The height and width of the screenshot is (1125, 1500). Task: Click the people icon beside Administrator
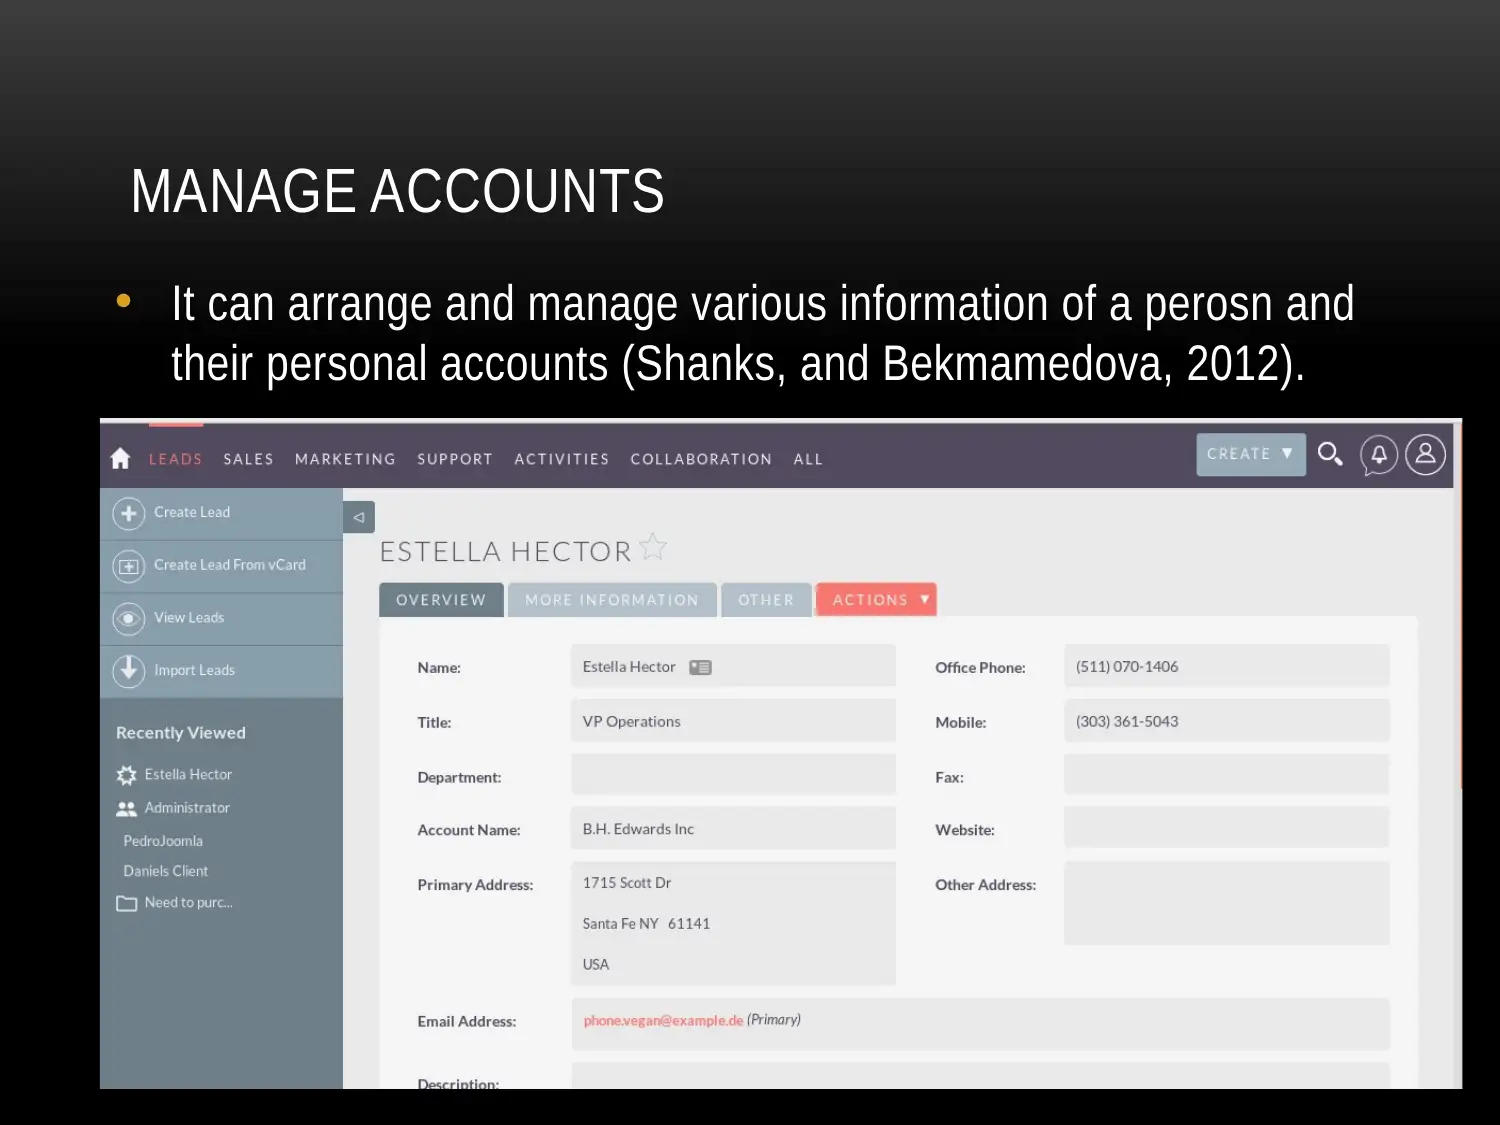click(126, 808)
